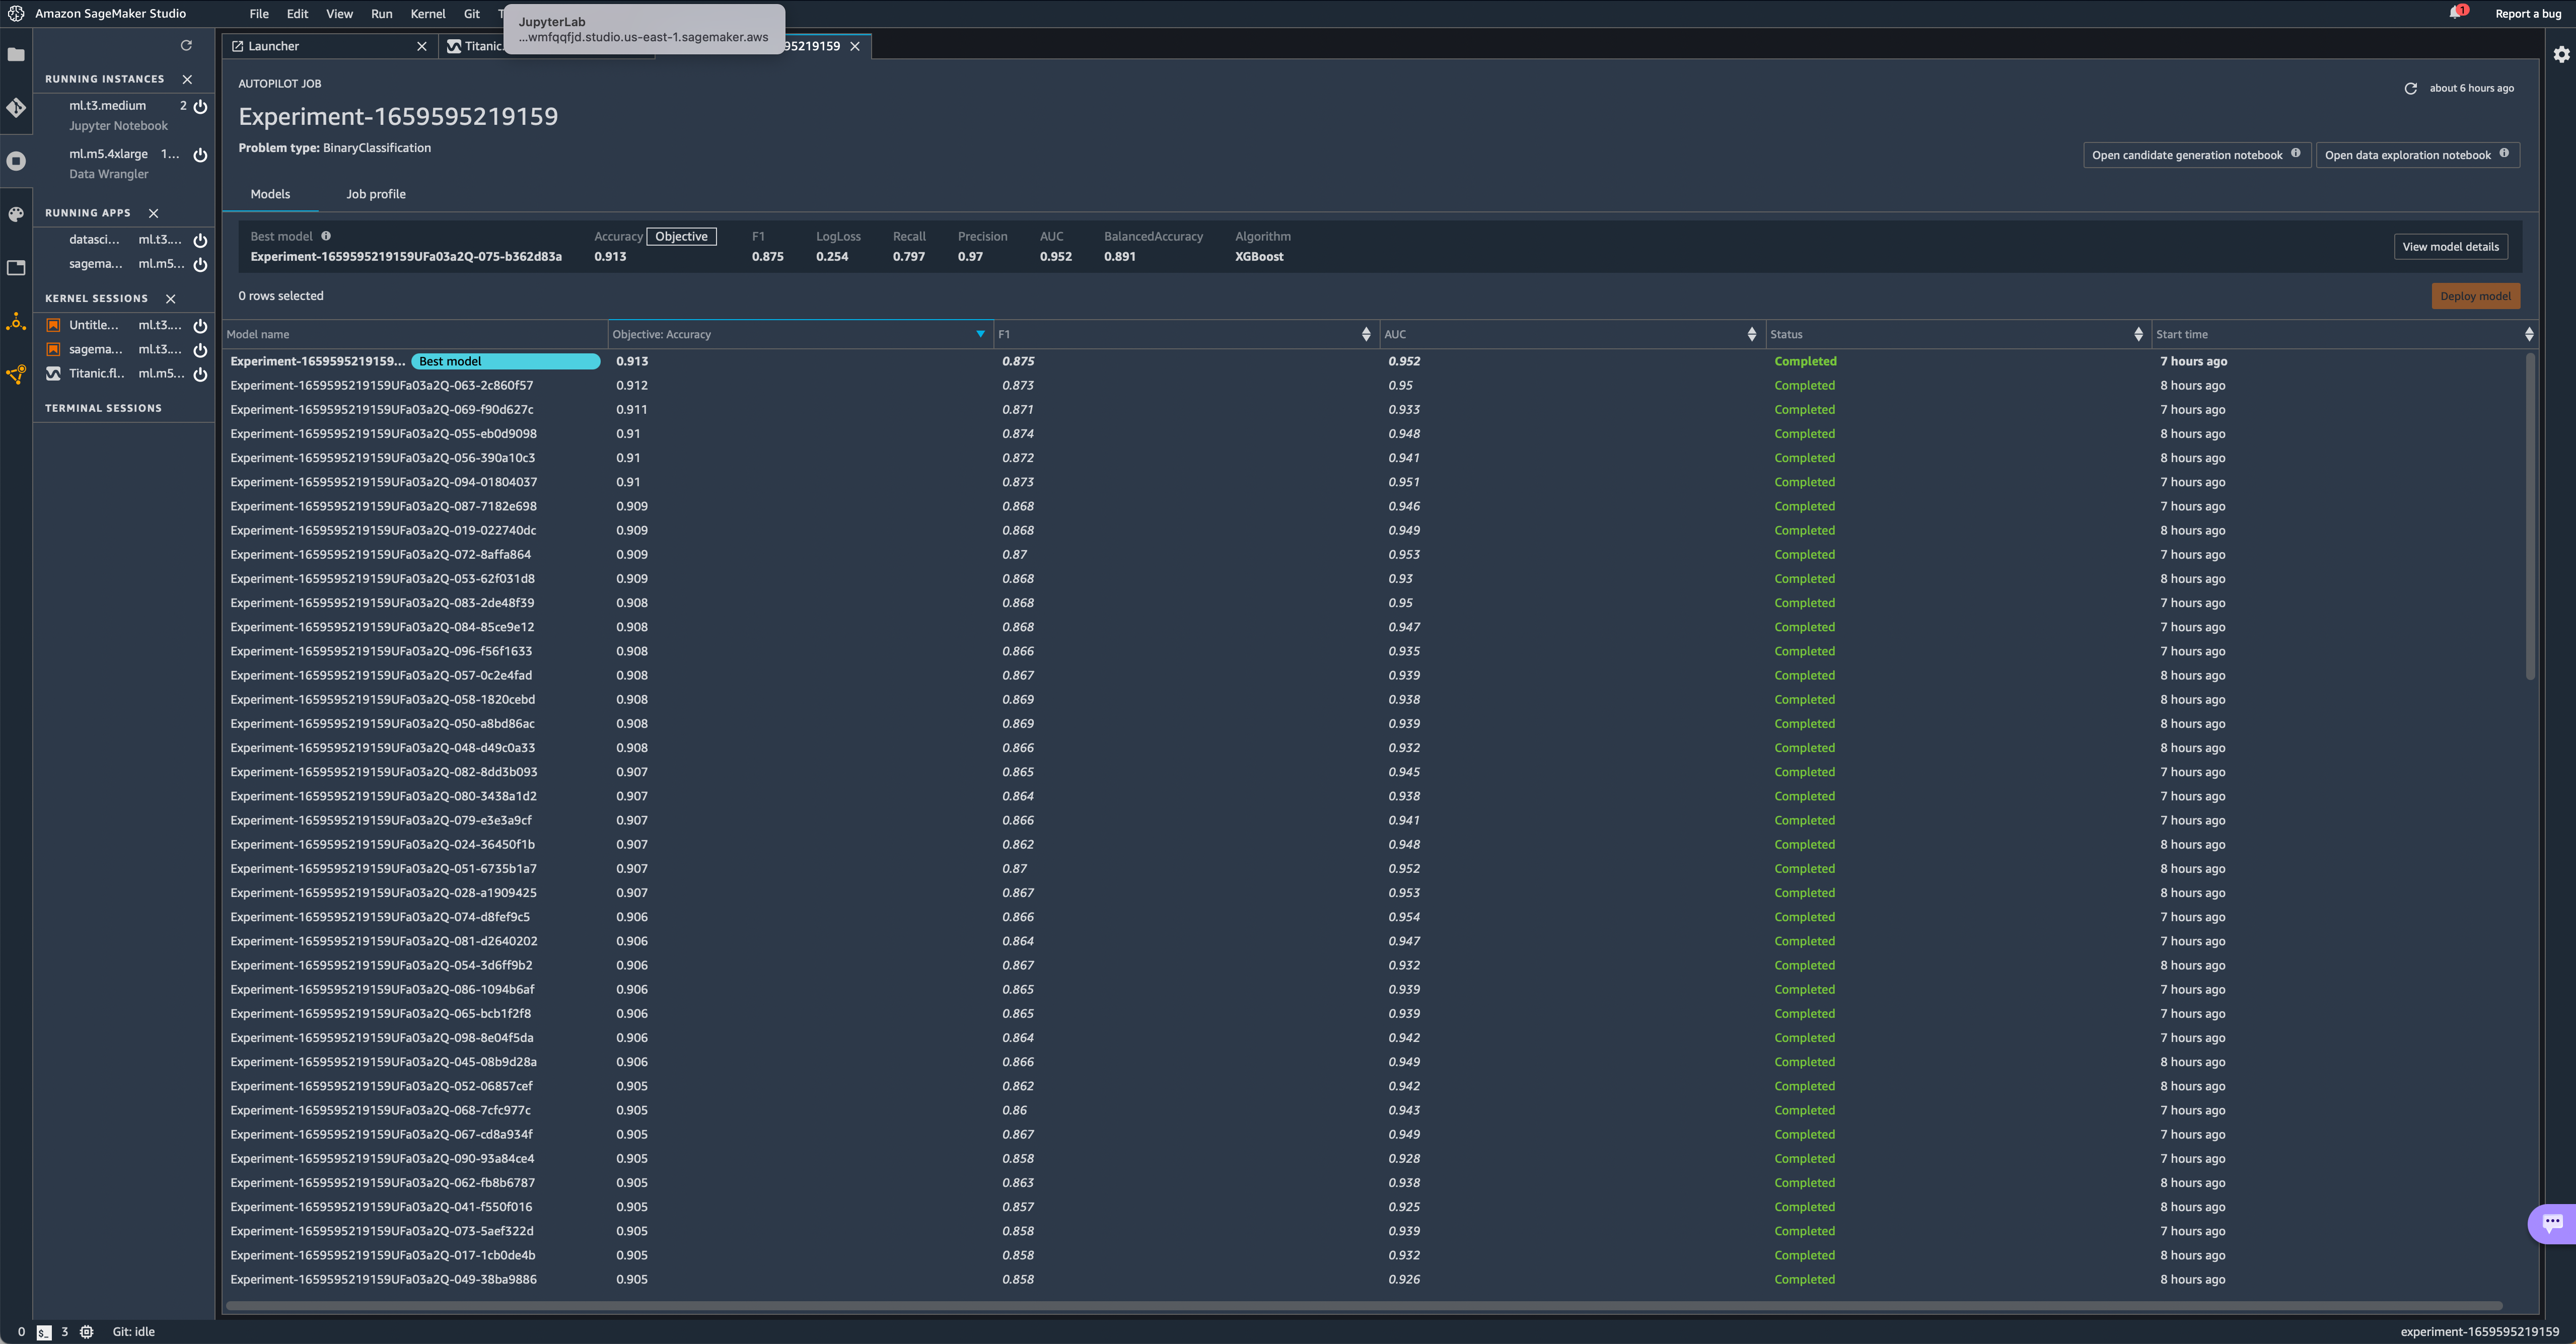Open the chat feedback bubble icon
The width and height of the screenshot is (2576, 1344).
pos(2552,1222)
